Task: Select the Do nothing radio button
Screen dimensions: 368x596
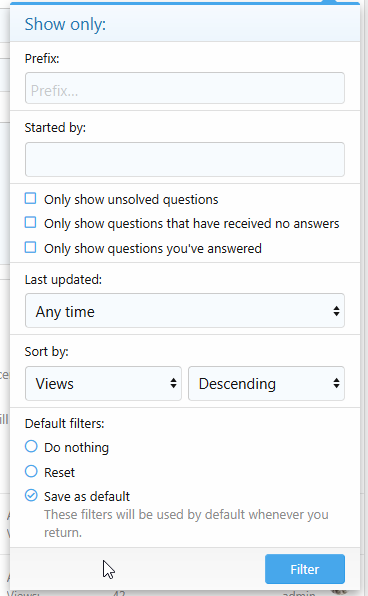Action: pyautogui.click(x=31, y=446)
